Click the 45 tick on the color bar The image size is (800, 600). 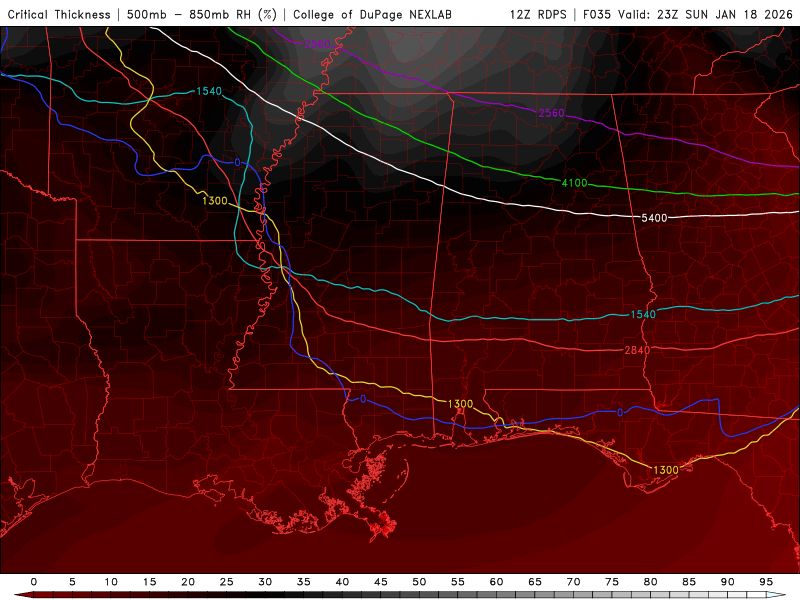tap(381, 582)
